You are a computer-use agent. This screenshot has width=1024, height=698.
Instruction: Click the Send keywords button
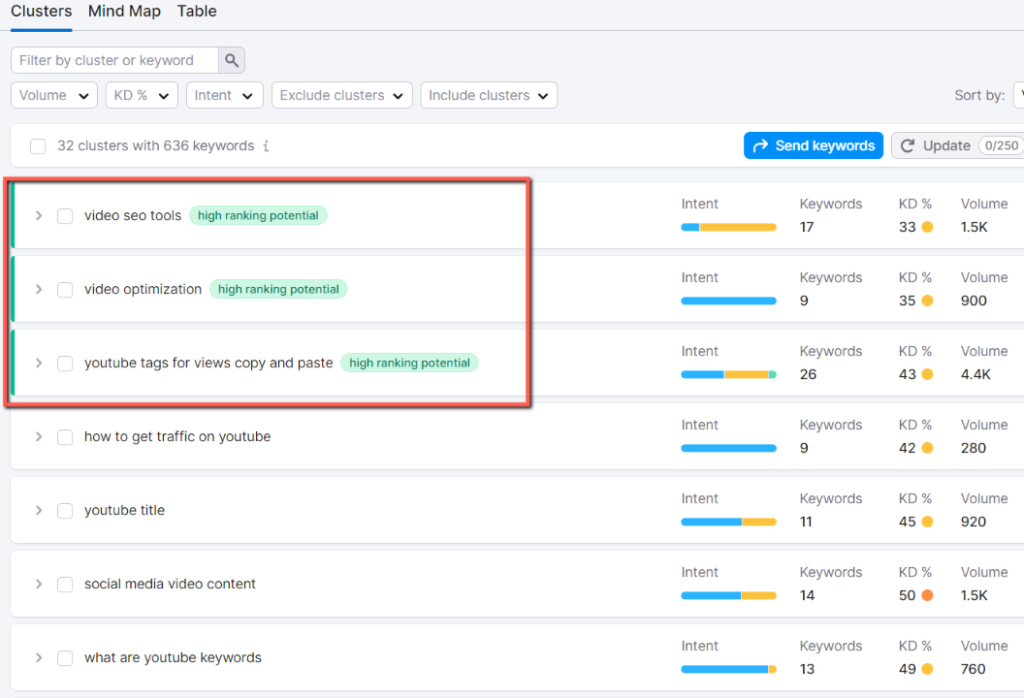click(813, 145)
